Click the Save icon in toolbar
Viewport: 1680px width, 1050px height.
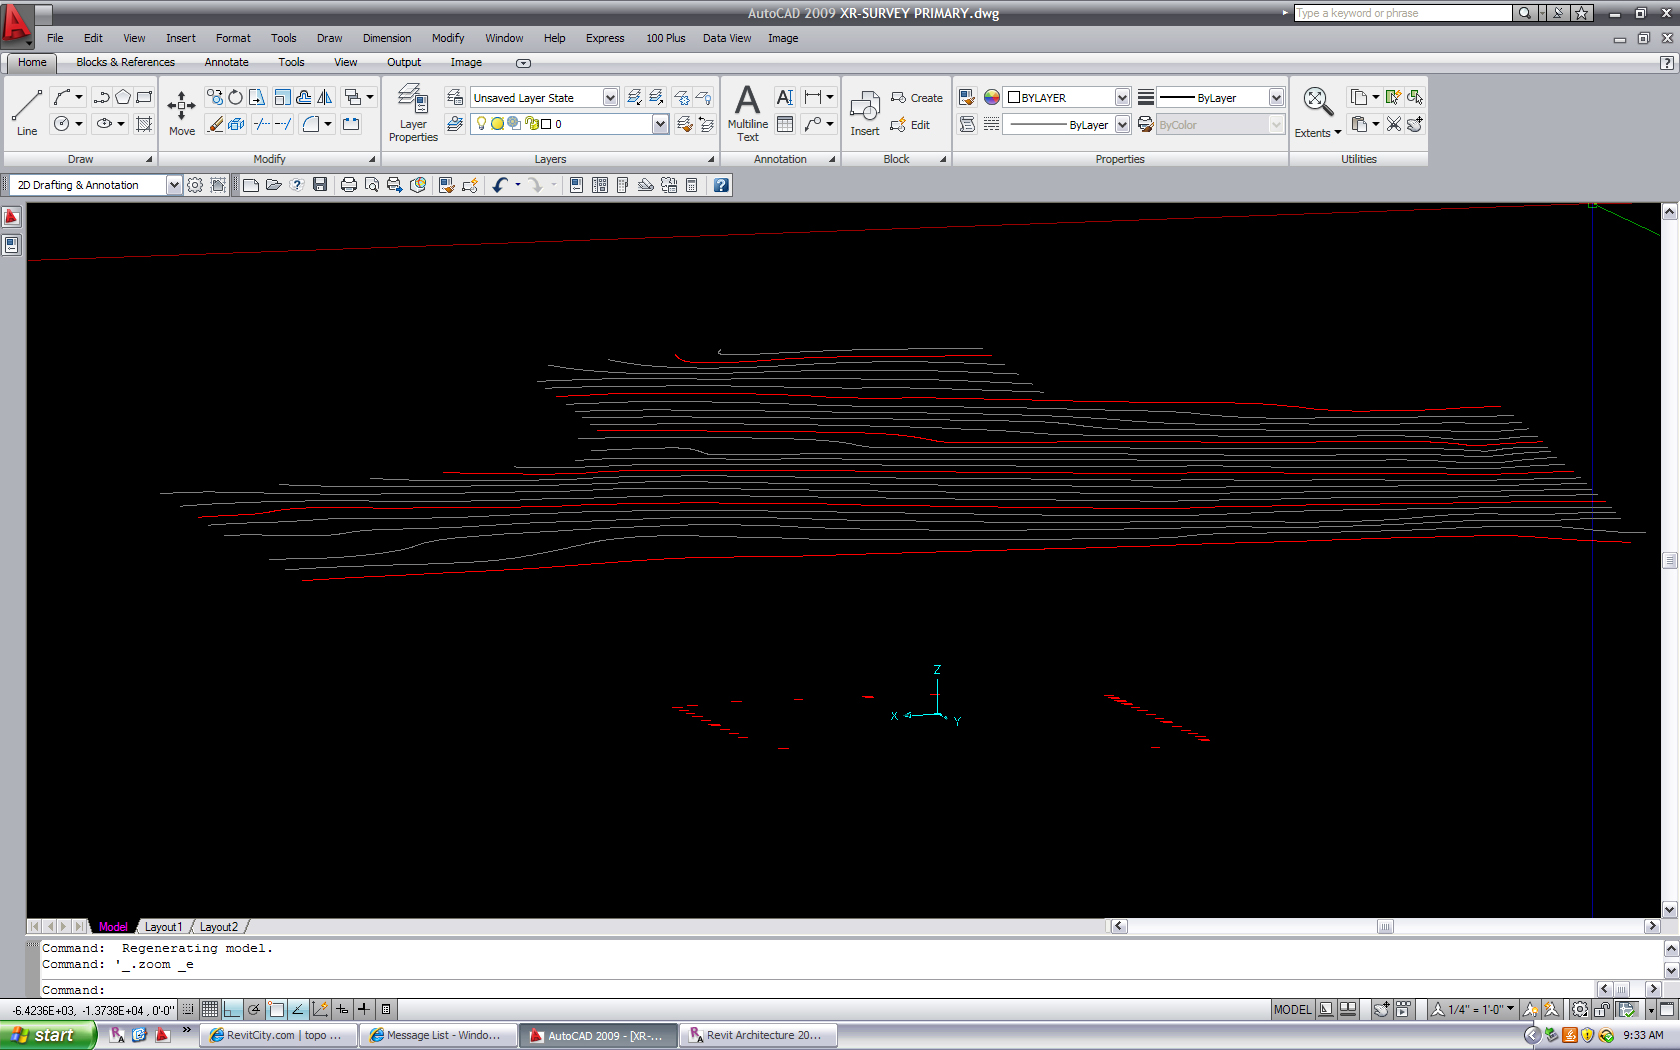pos(320,185)
